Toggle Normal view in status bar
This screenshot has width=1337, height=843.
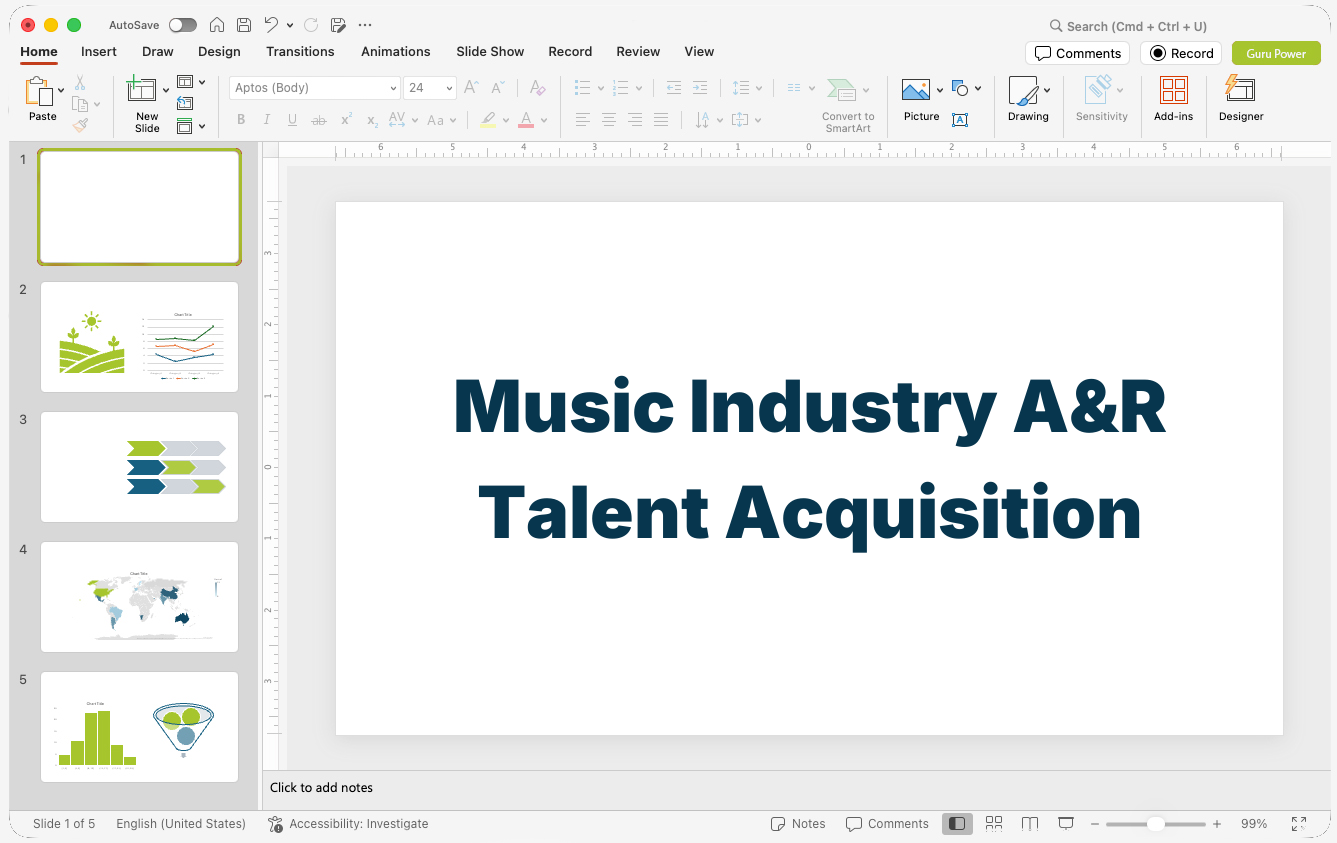pos(957,823)
